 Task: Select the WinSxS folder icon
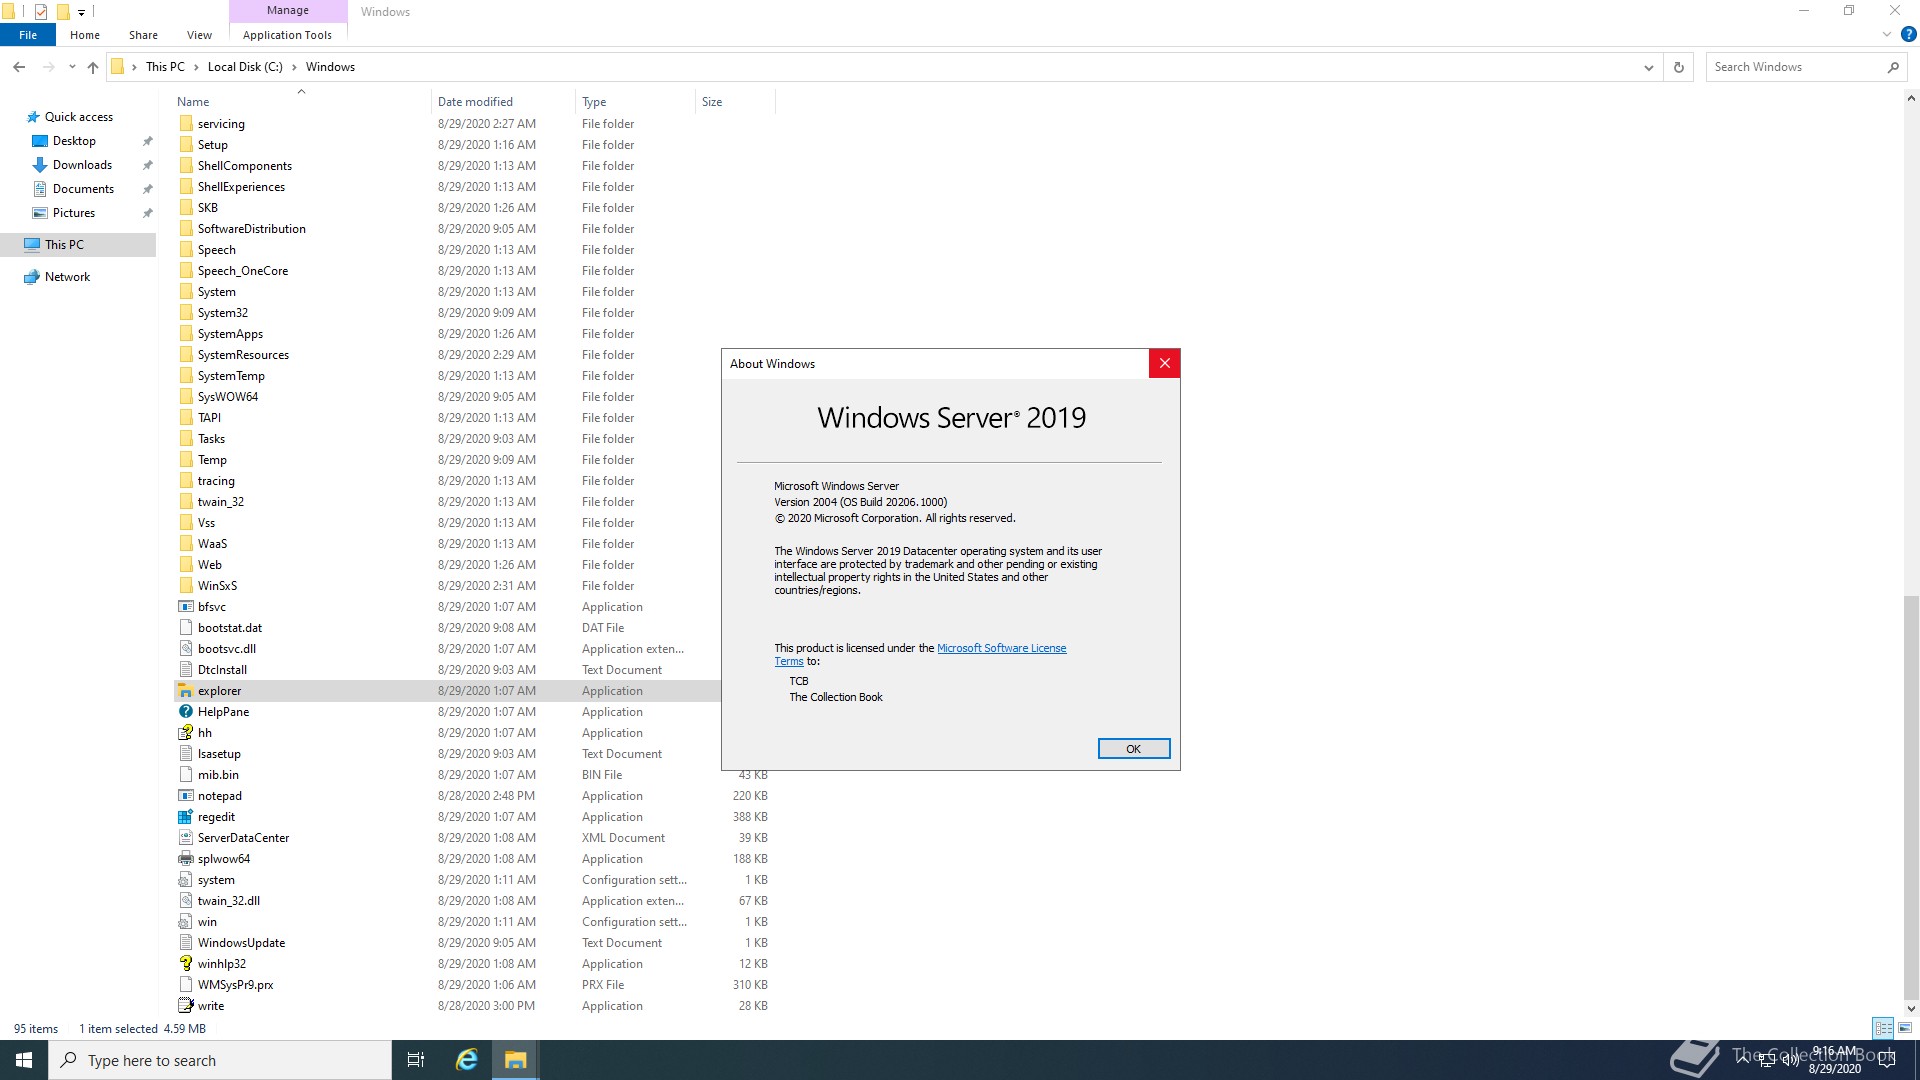click(186, 586)
